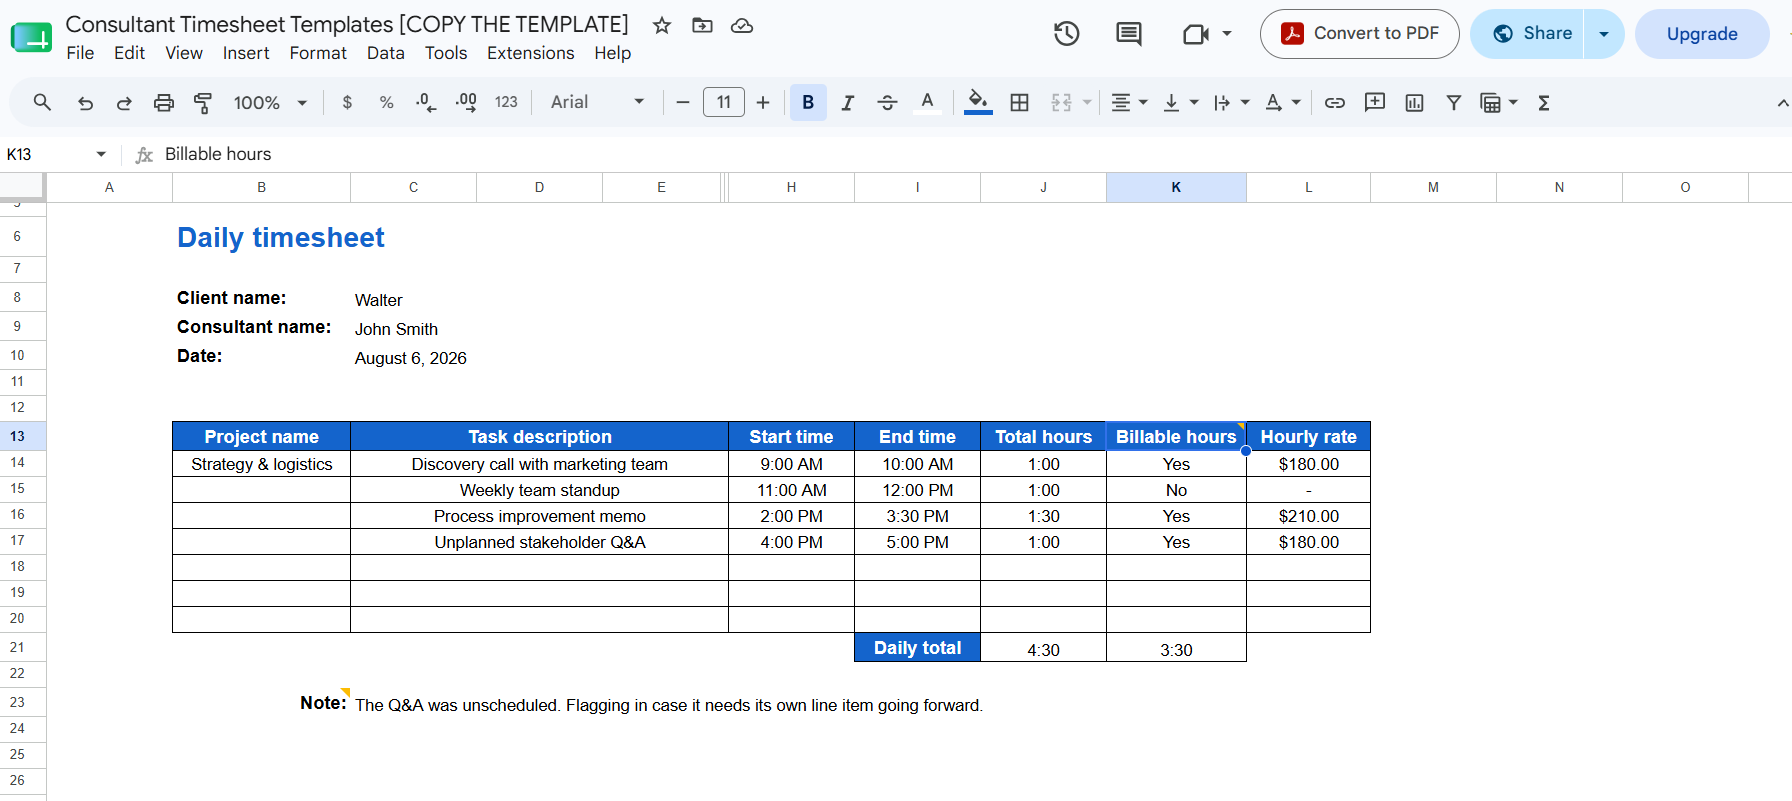This screenshot has width=1792, height=801.
Task: Choose cell fill color bucket
Action: [x=978, y=102]
